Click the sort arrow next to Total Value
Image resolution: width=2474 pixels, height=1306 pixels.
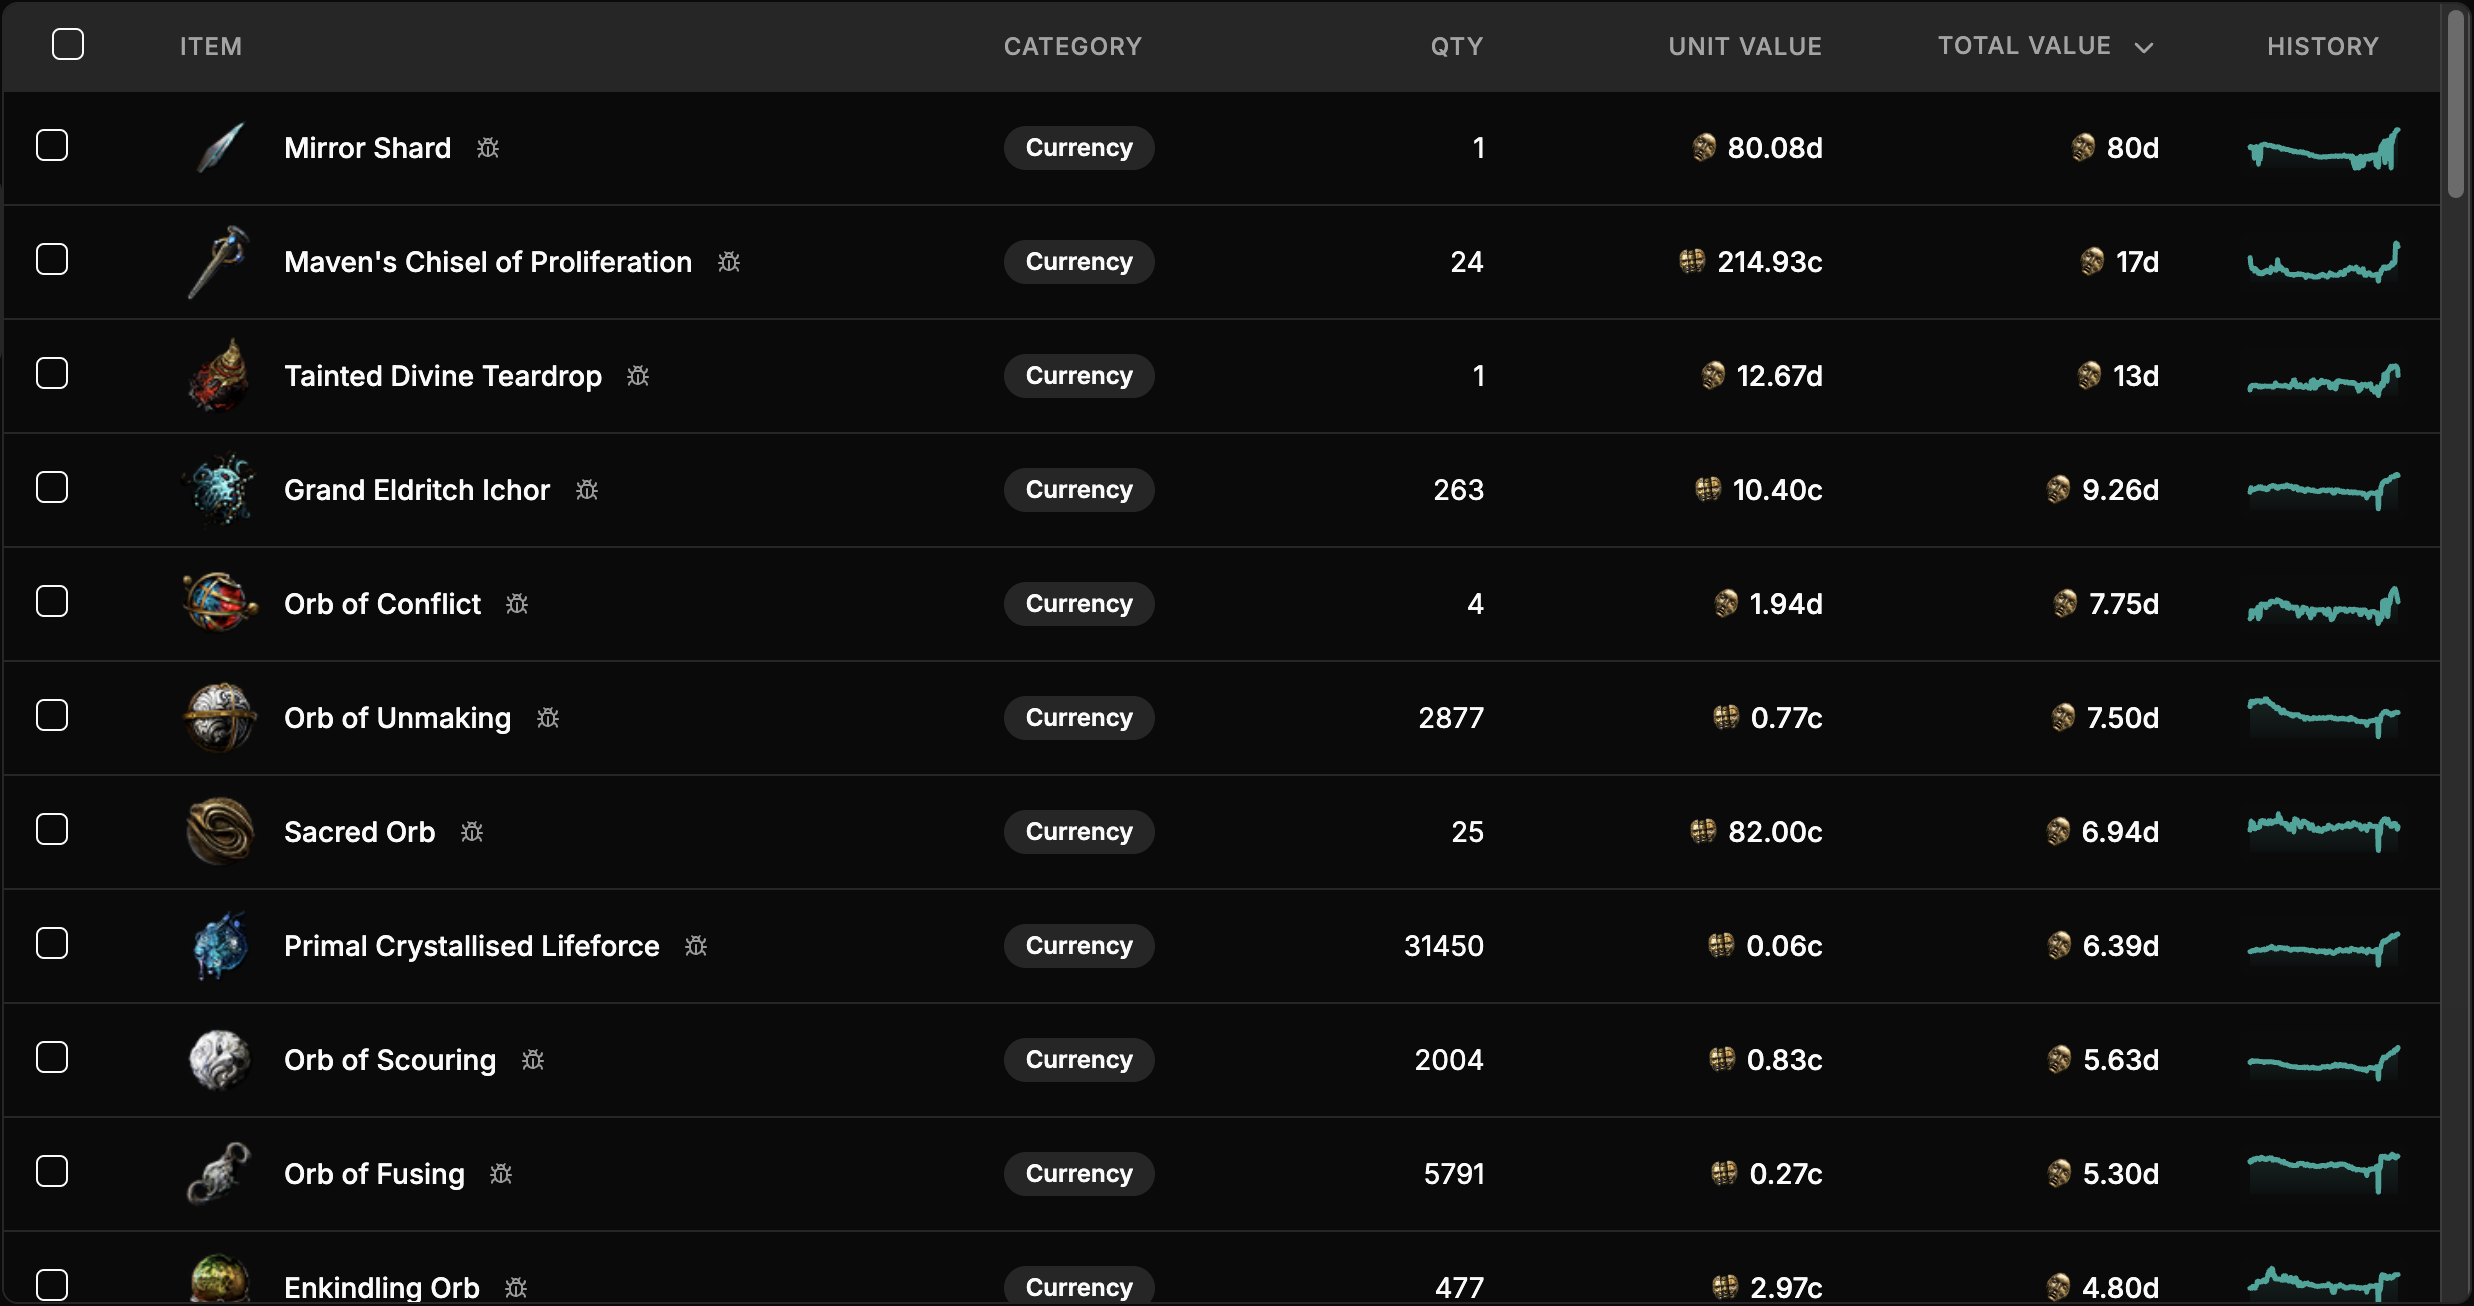pos(2143,47)
